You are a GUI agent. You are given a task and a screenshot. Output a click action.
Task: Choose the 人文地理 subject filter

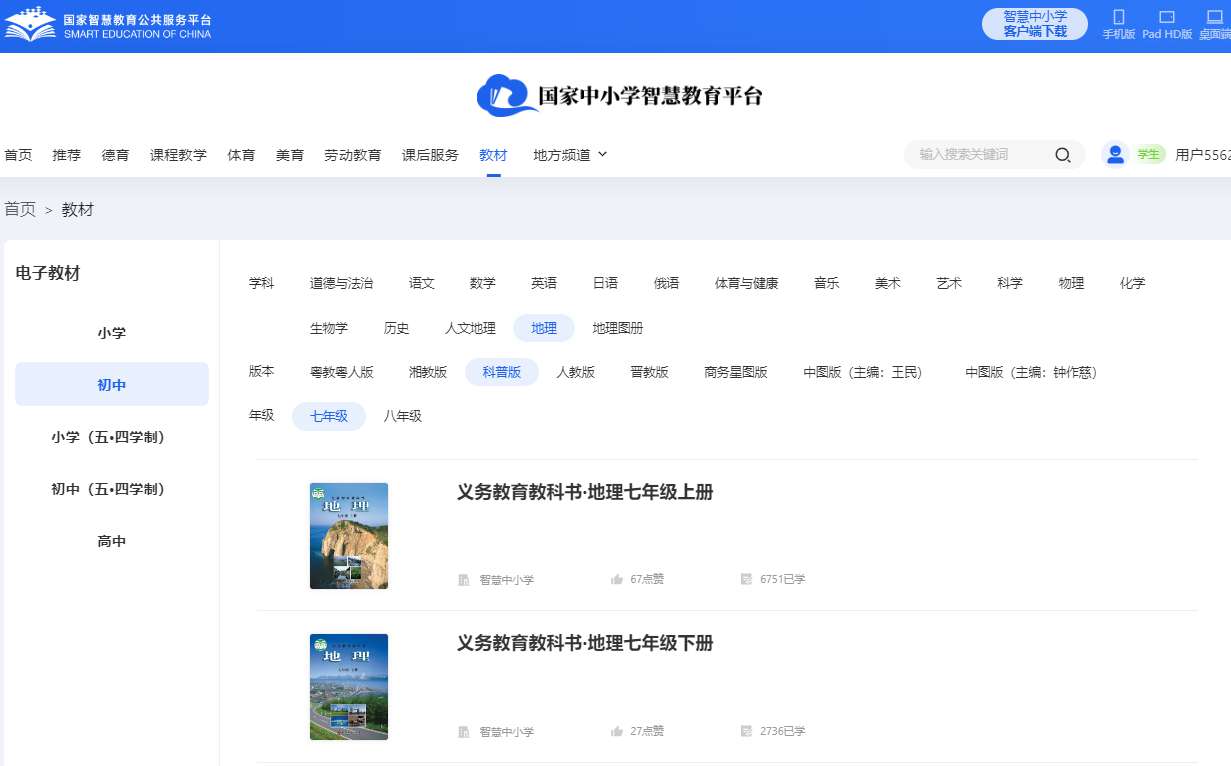coord(470,328)
